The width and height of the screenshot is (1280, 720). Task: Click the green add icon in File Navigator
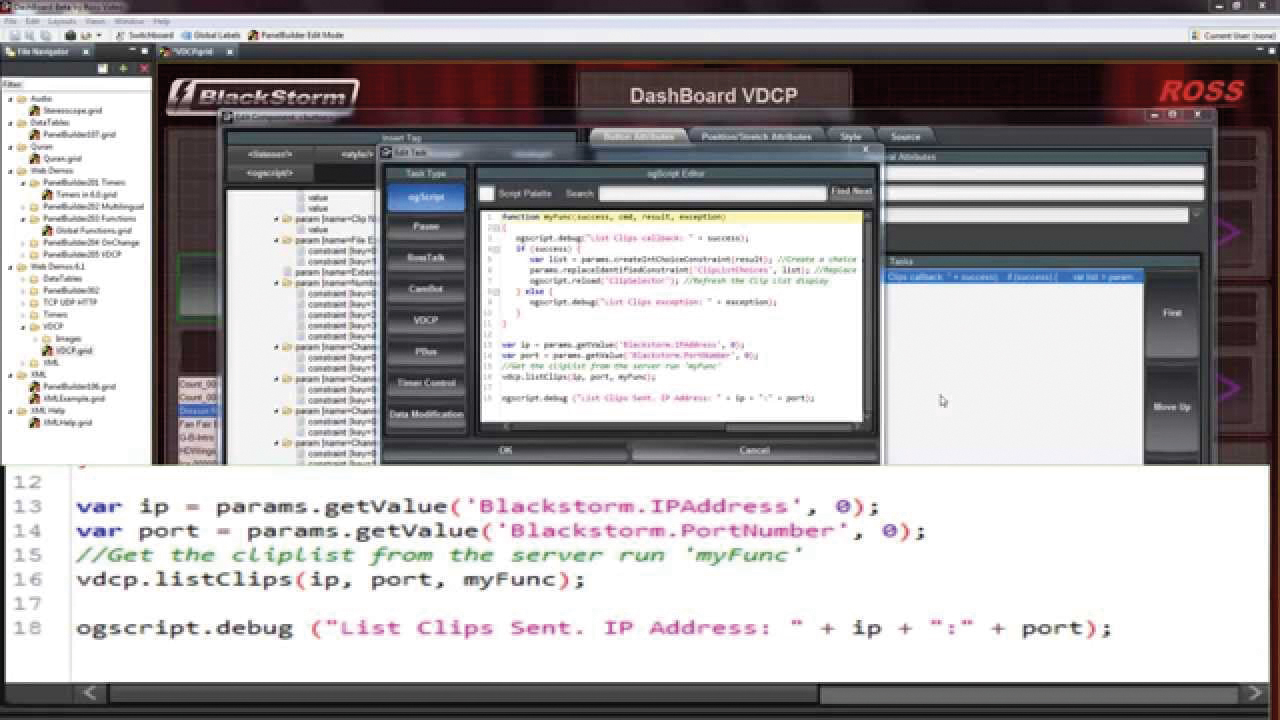click(x=123, y=68)
